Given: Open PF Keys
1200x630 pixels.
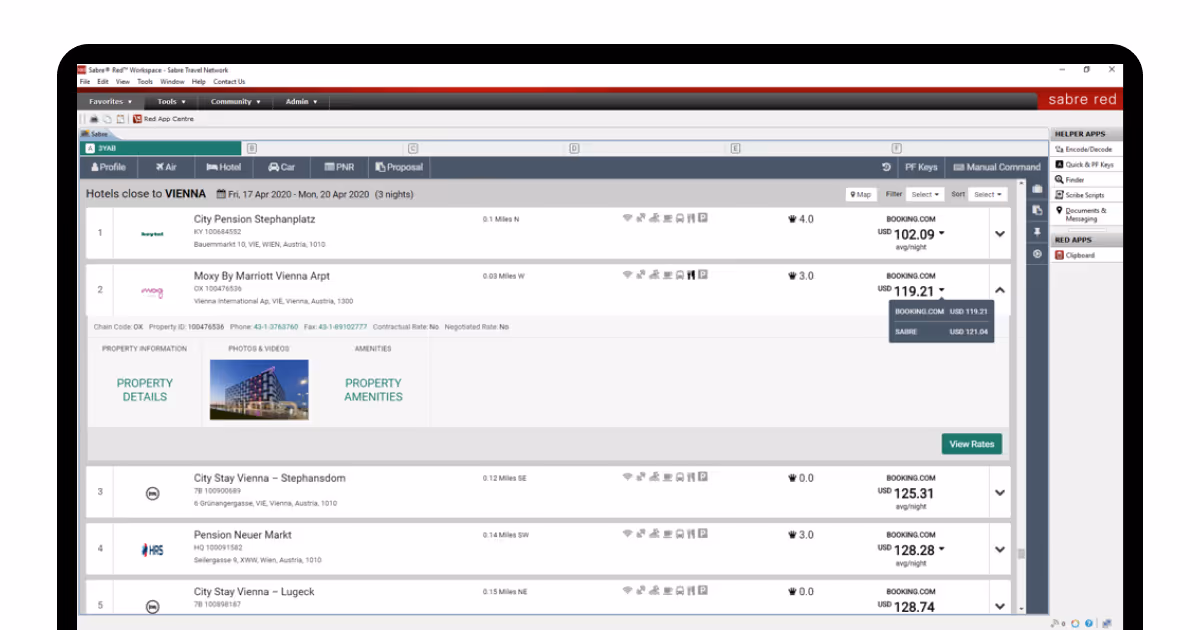Looking at the screenshot, I should tap(921, 167).
